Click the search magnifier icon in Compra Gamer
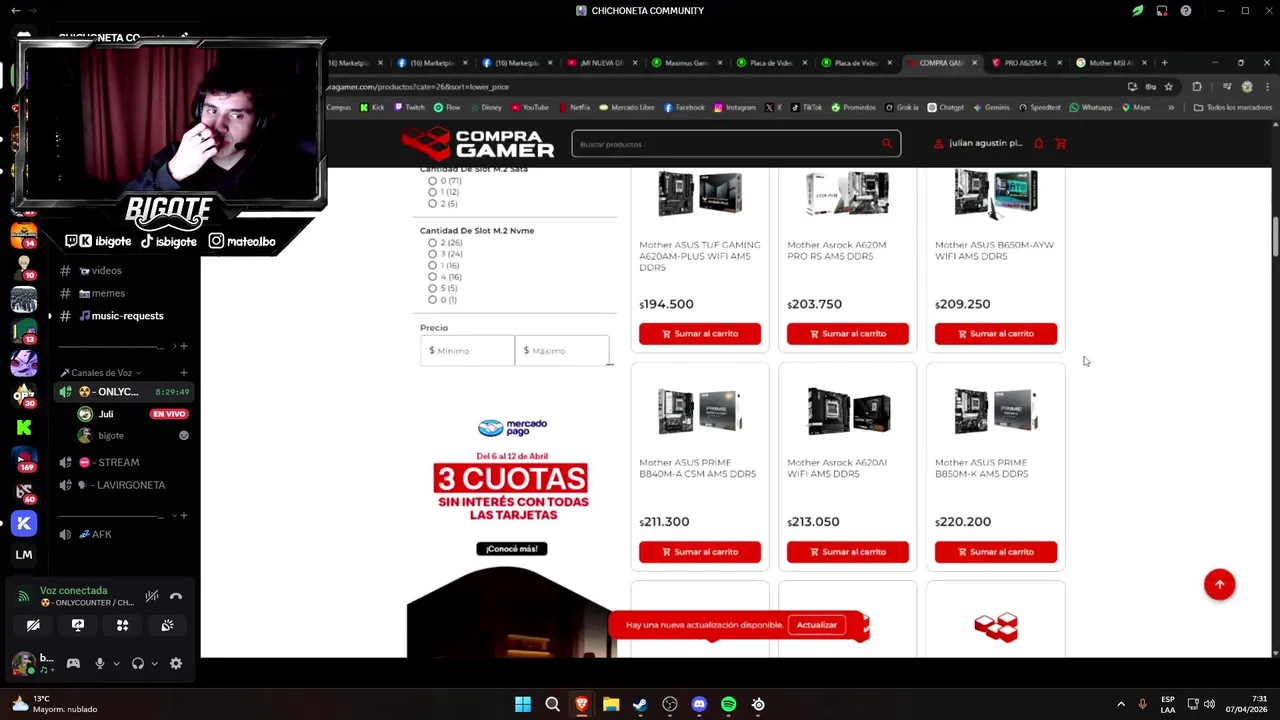The image size is (1280, 720). (x=886, y=144)
